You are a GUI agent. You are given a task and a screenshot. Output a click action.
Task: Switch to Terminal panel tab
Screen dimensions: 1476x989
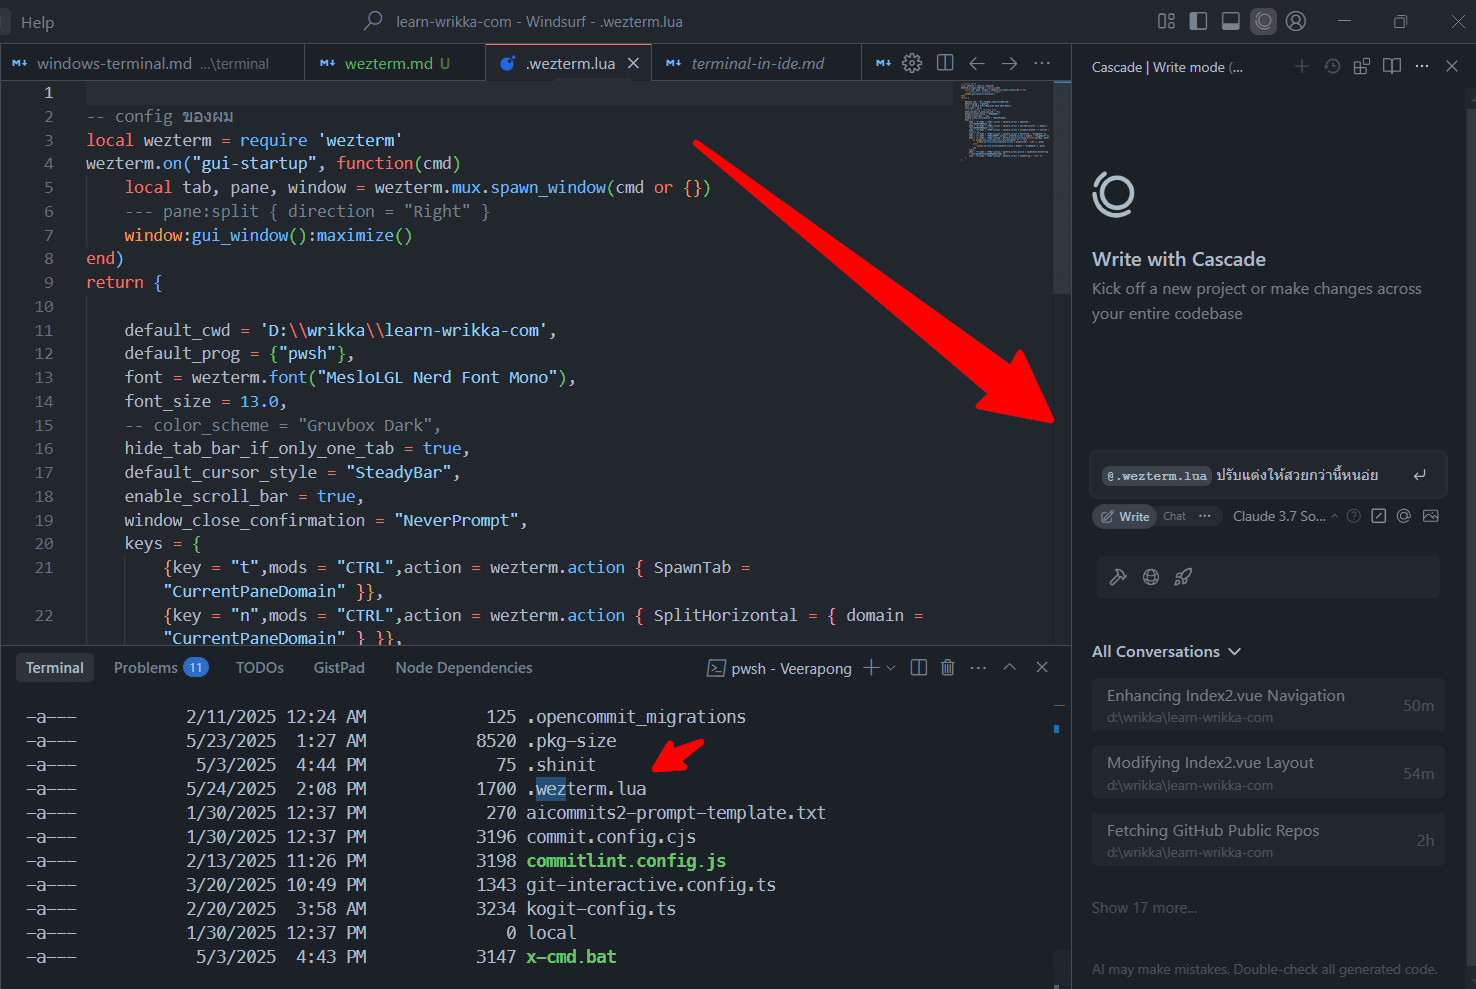click(x=55, y=668)
